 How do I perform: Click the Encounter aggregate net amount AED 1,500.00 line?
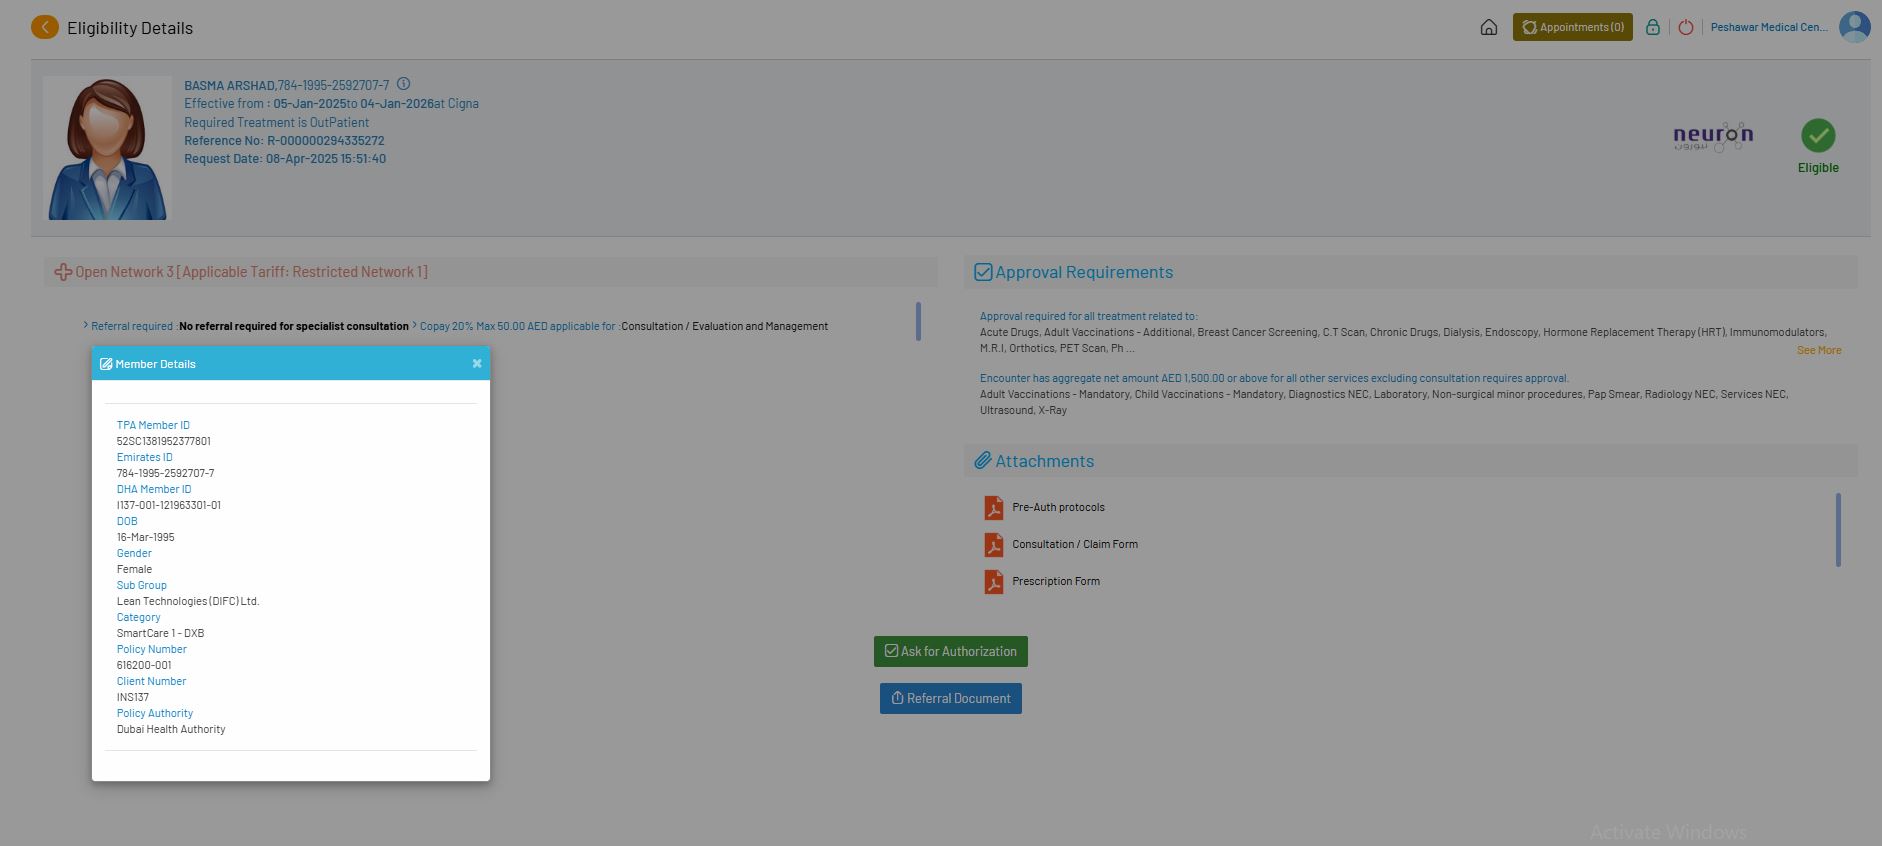pyautogui.click(x=1274, y=378)
